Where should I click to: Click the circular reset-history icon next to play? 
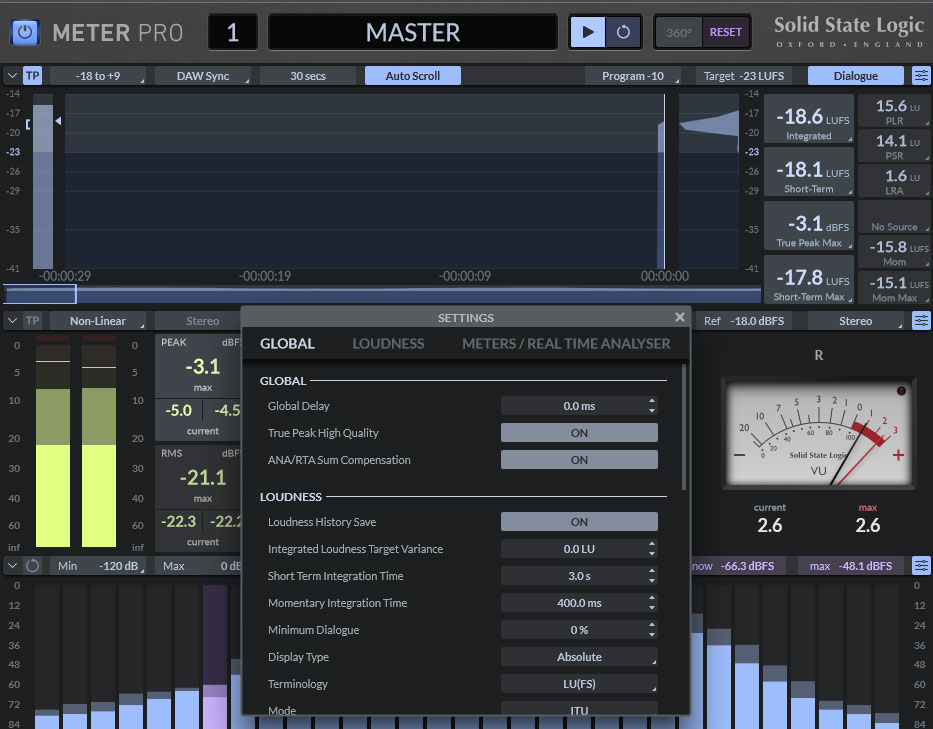(623, 32)
